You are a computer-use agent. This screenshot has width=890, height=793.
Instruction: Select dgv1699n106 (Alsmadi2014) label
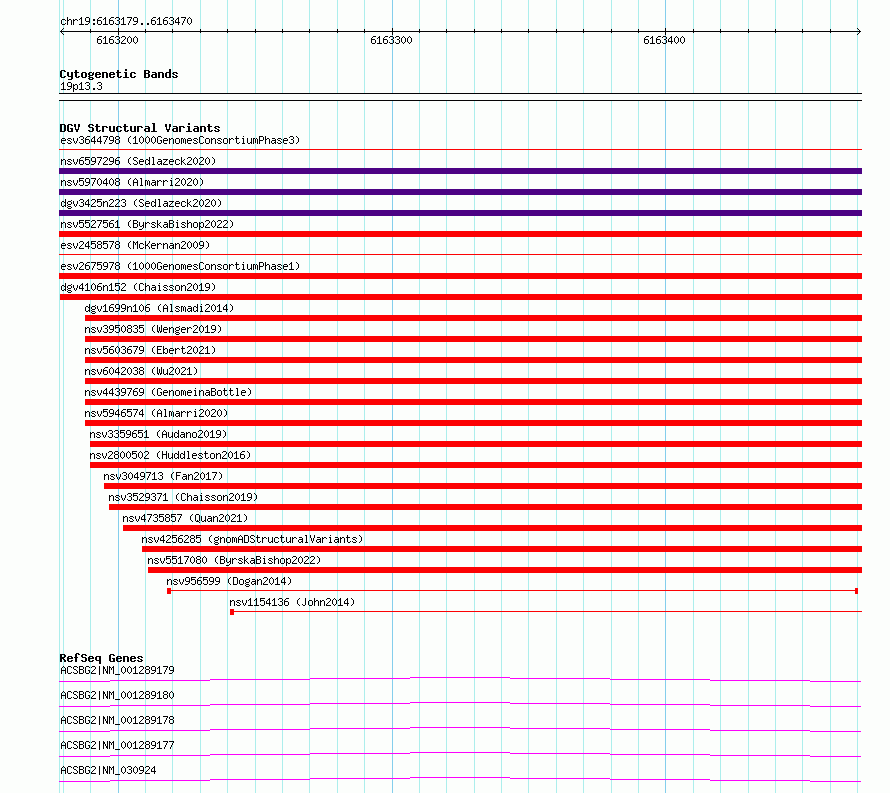(159, 308)
